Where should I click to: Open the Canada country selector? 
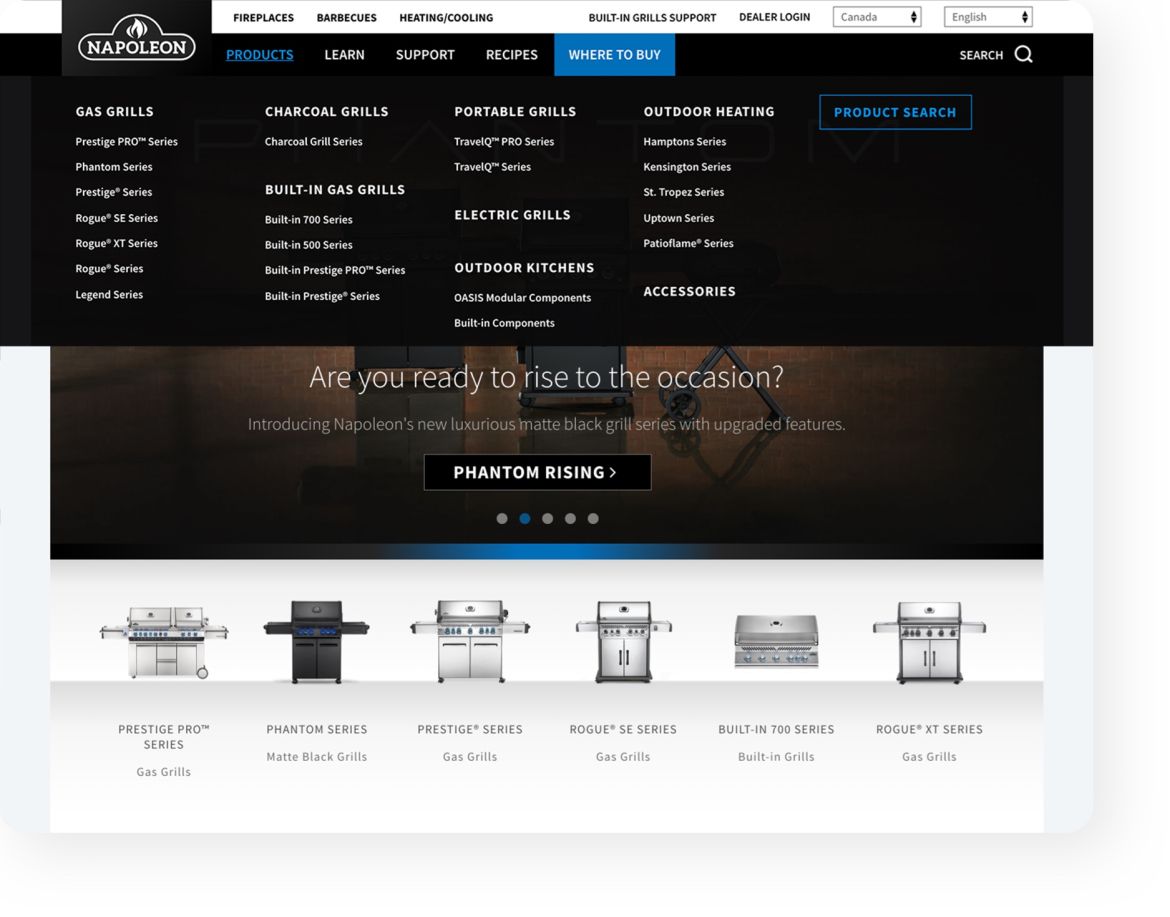coord(876,16)
